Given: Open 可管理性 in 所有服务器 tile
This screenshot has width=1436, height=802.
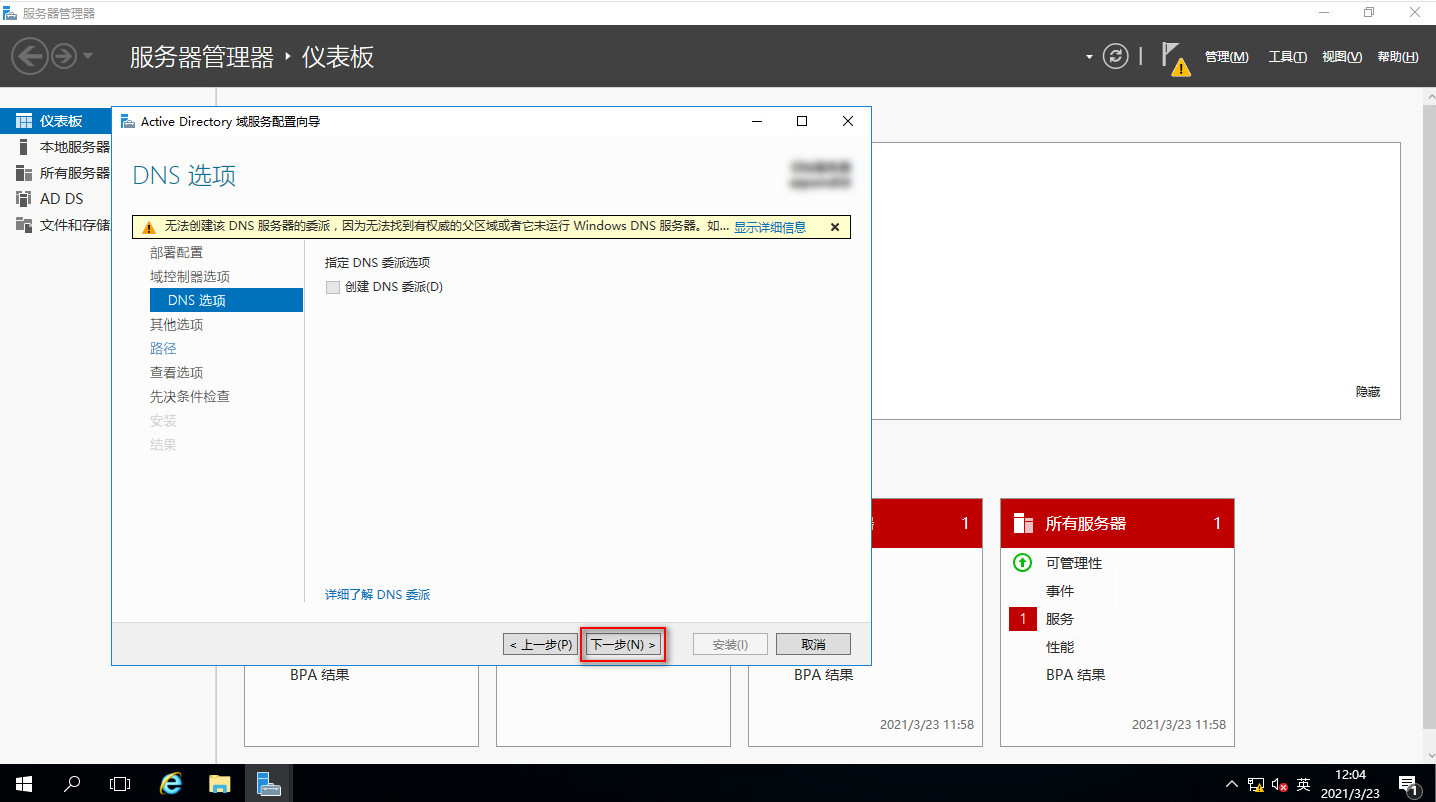Looking at the screenshot, I should point(1074,563).
